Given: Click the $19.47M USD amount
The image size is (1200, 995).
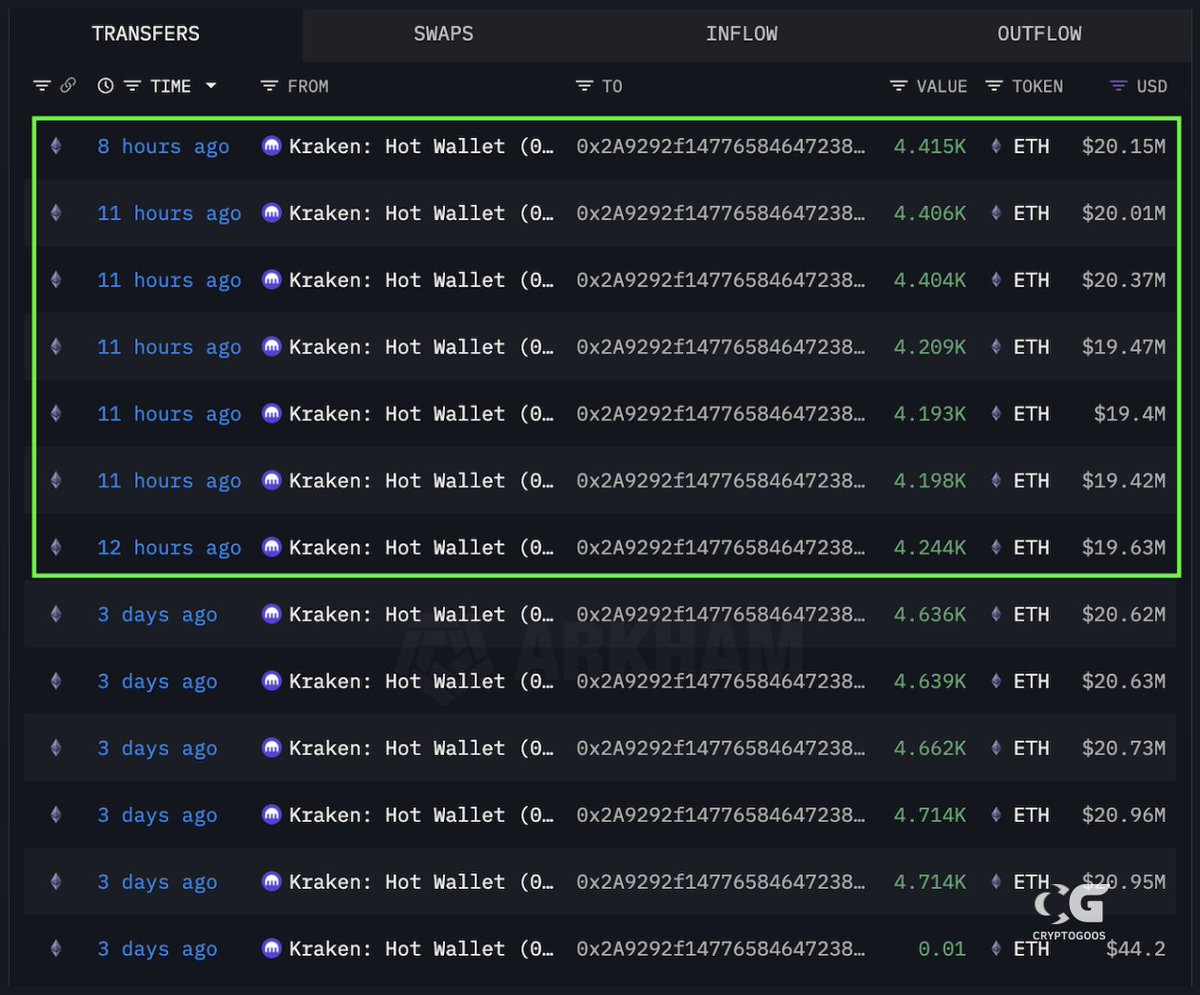Looking at the screenshot, I should [x=1123, y=347].
